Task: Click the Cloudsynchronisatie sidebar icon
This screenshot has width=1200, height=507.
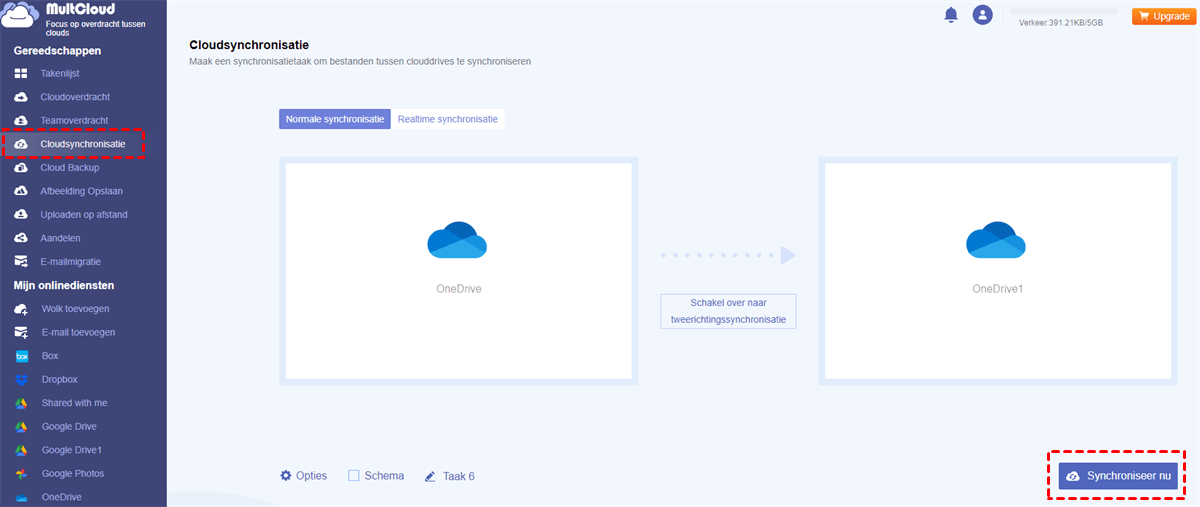Action: 21,144
